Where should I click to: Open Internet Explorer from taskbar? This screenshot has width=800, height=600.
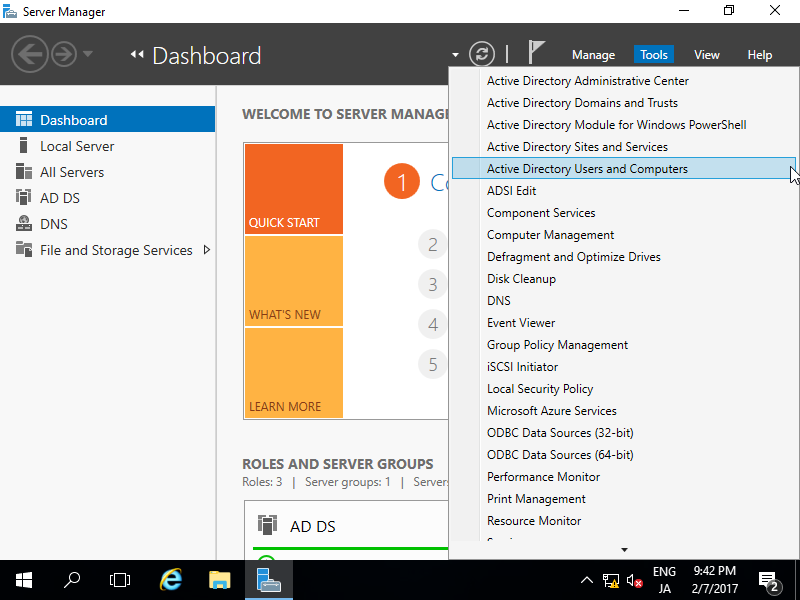point(171,580)
